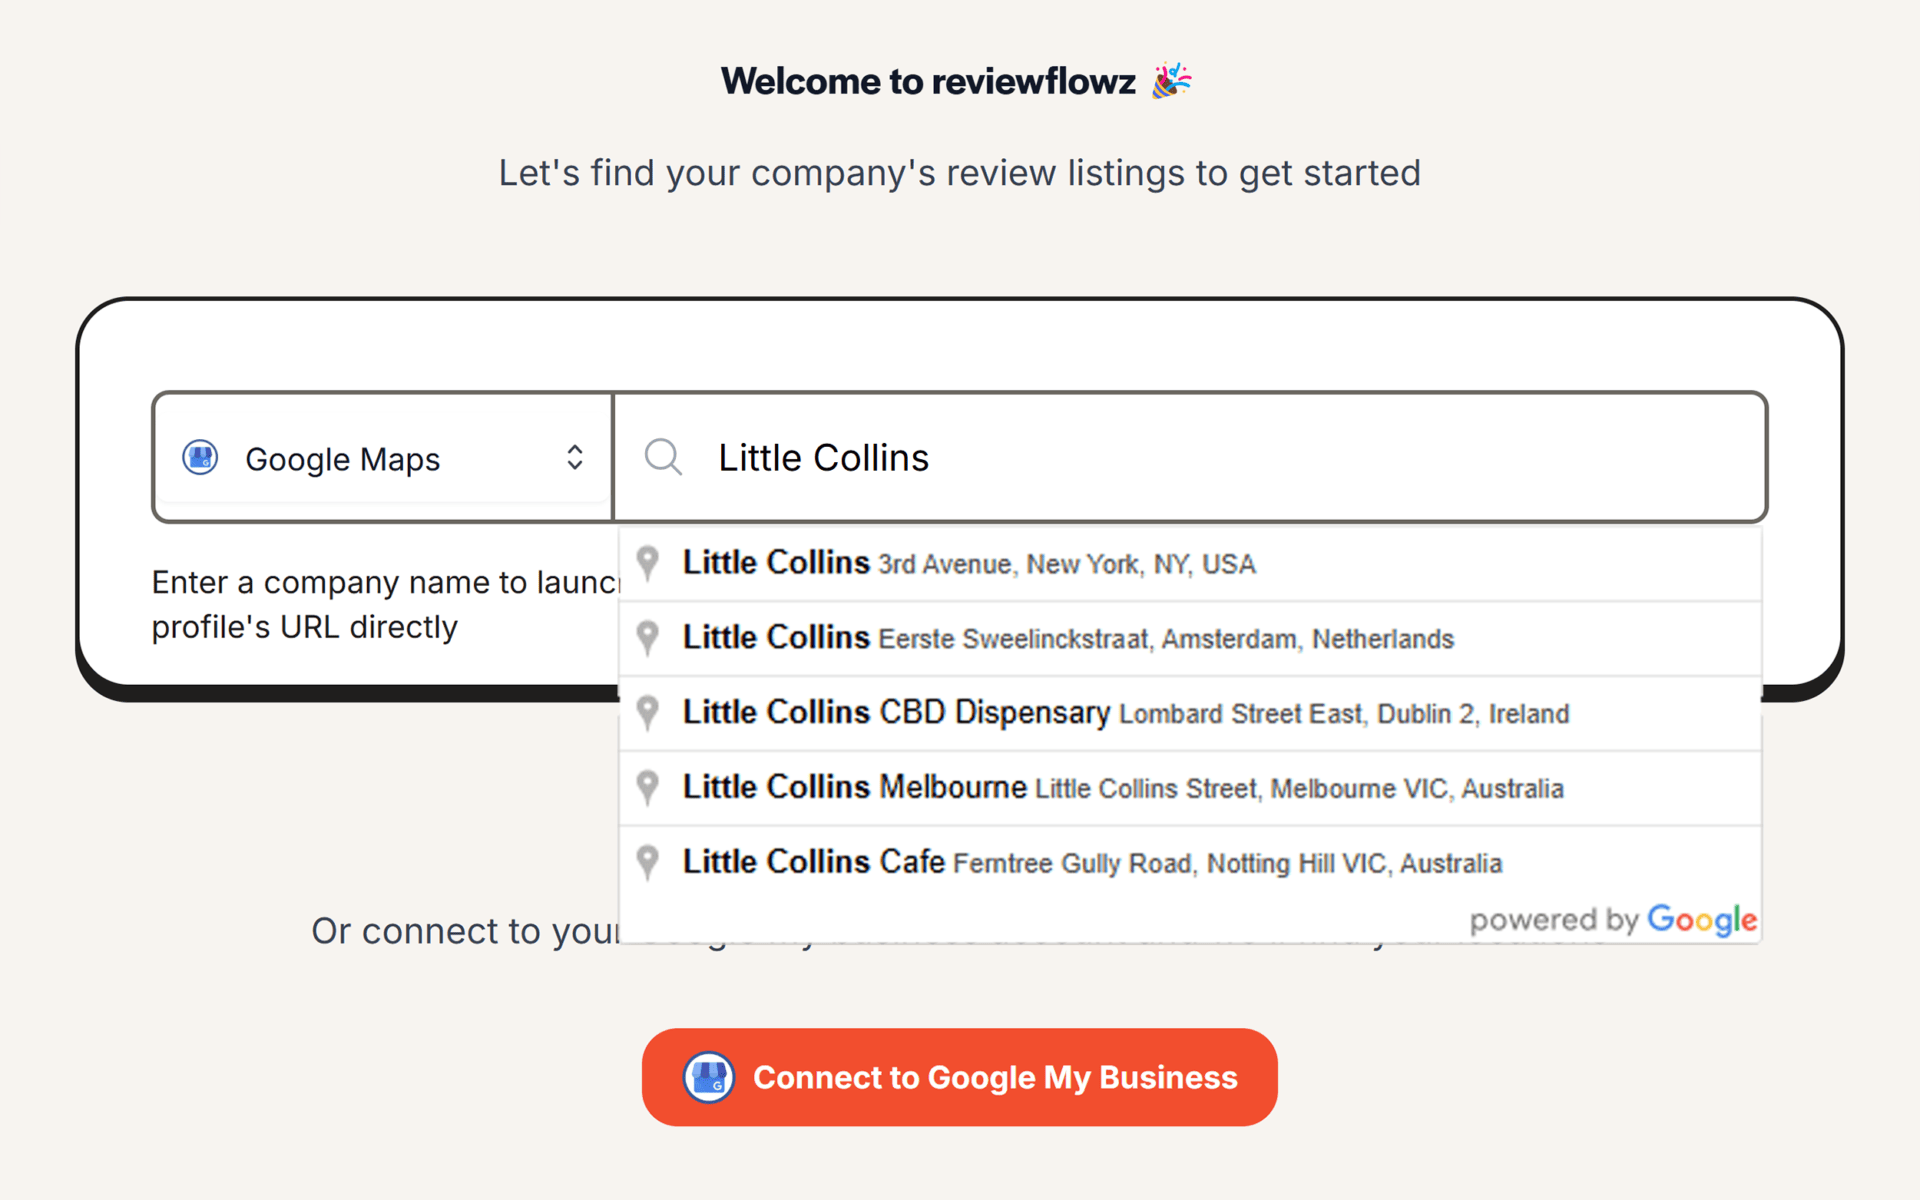Choose Little Collins CBD Dispensary Dublin
This screenshot has height=1200, width=1920.
pos(1125,713)
